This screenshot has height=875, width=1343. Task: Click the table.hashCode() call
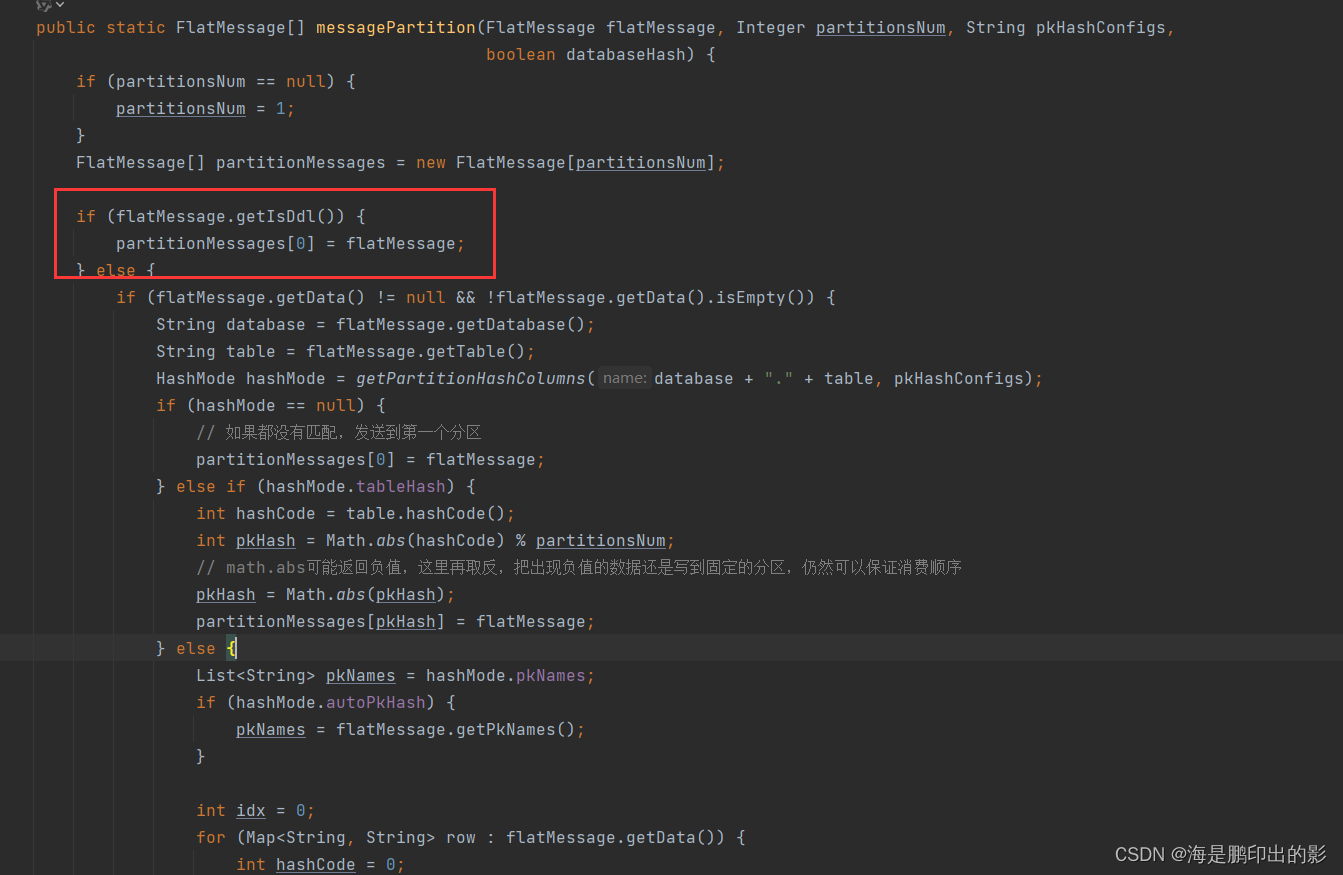point(426,514)
